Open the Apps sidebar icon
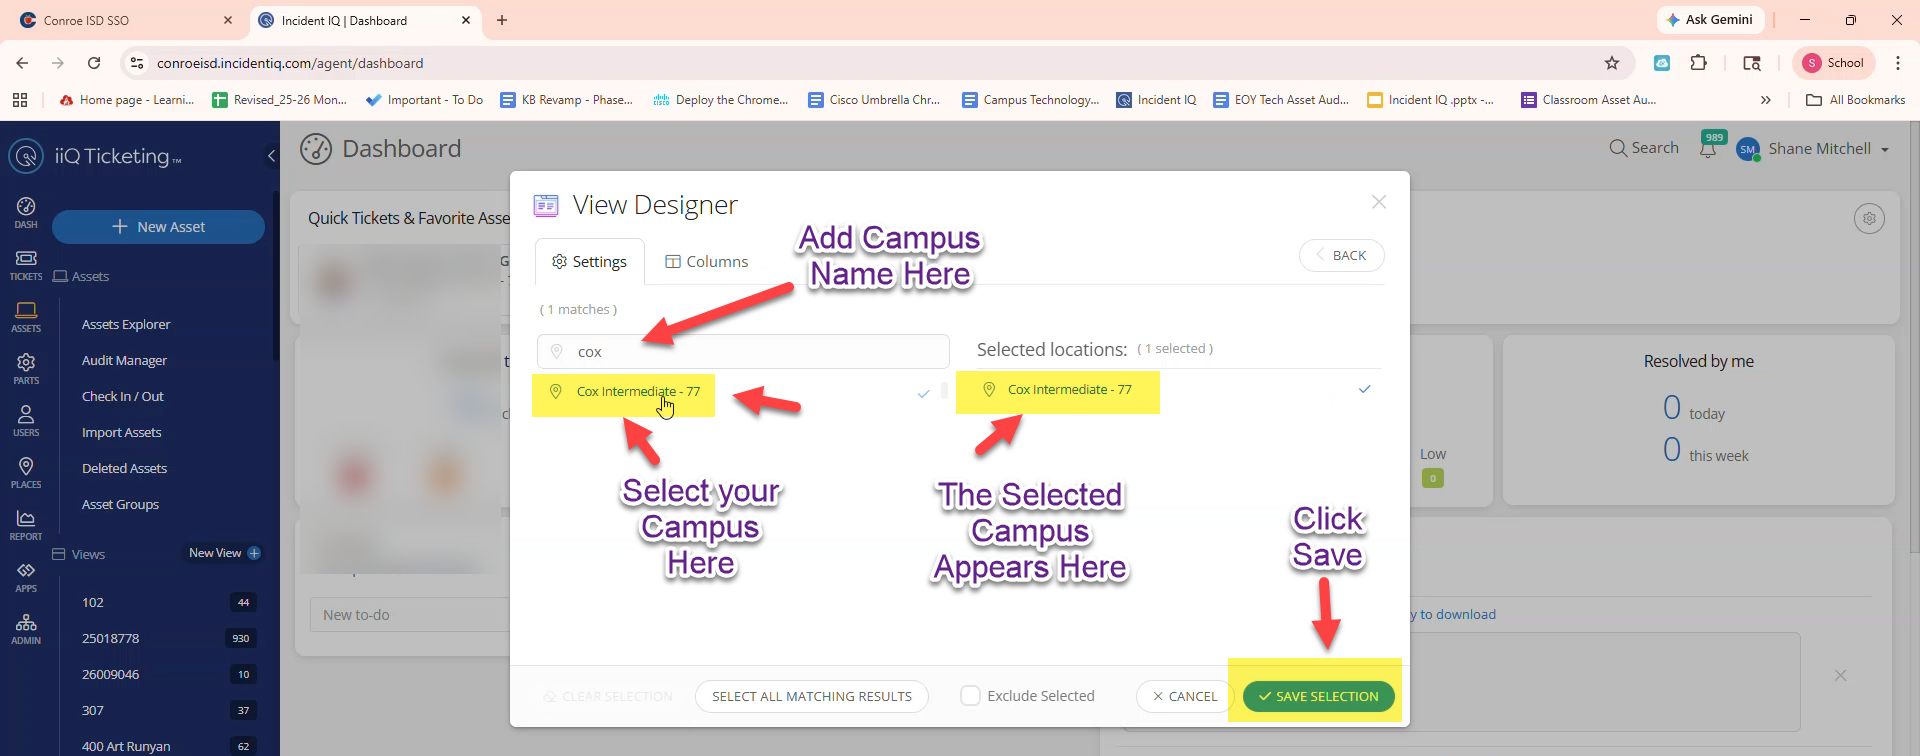 pyautogui.click(x=26, y=577)
